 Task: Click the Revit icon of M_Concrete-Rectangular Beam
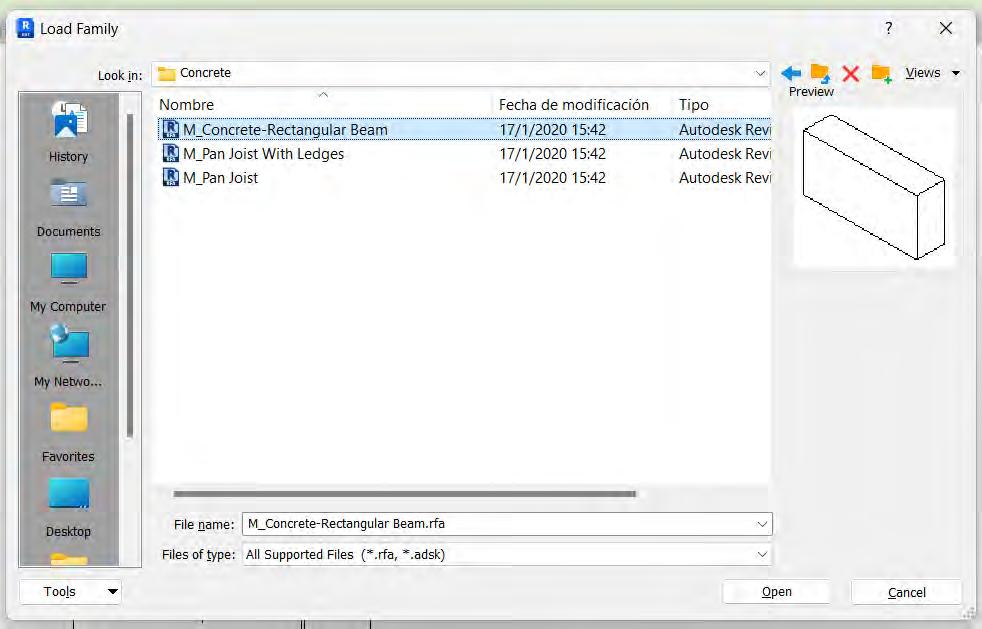tap(170, 129)
